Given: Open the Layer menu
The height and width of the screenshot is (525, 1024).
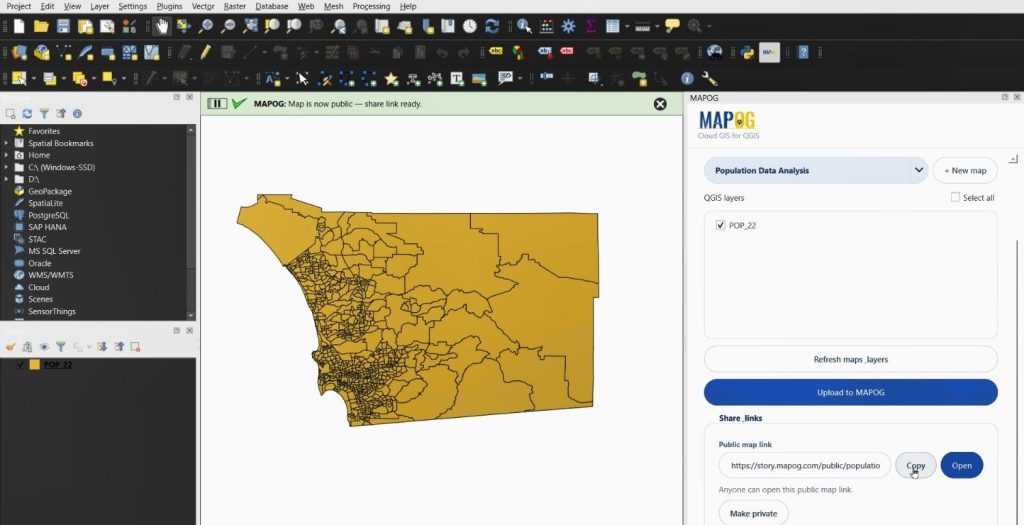Looking at the screenshot, I should tap(99, 7).
